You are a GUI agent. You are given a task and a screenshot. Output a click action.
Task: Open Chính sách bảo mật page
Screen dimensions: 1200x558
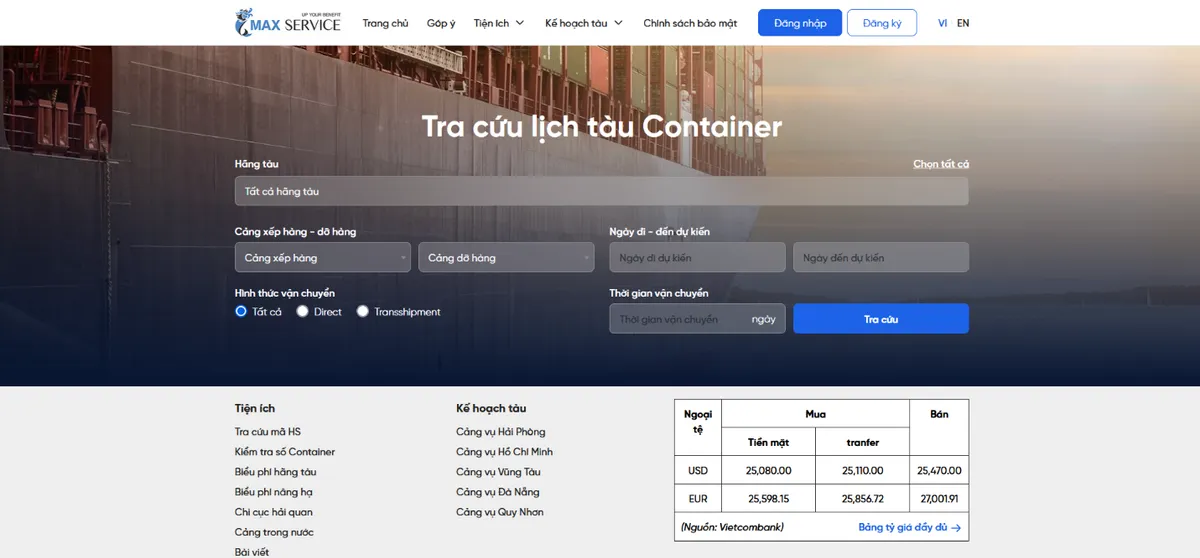pos(690,23)
